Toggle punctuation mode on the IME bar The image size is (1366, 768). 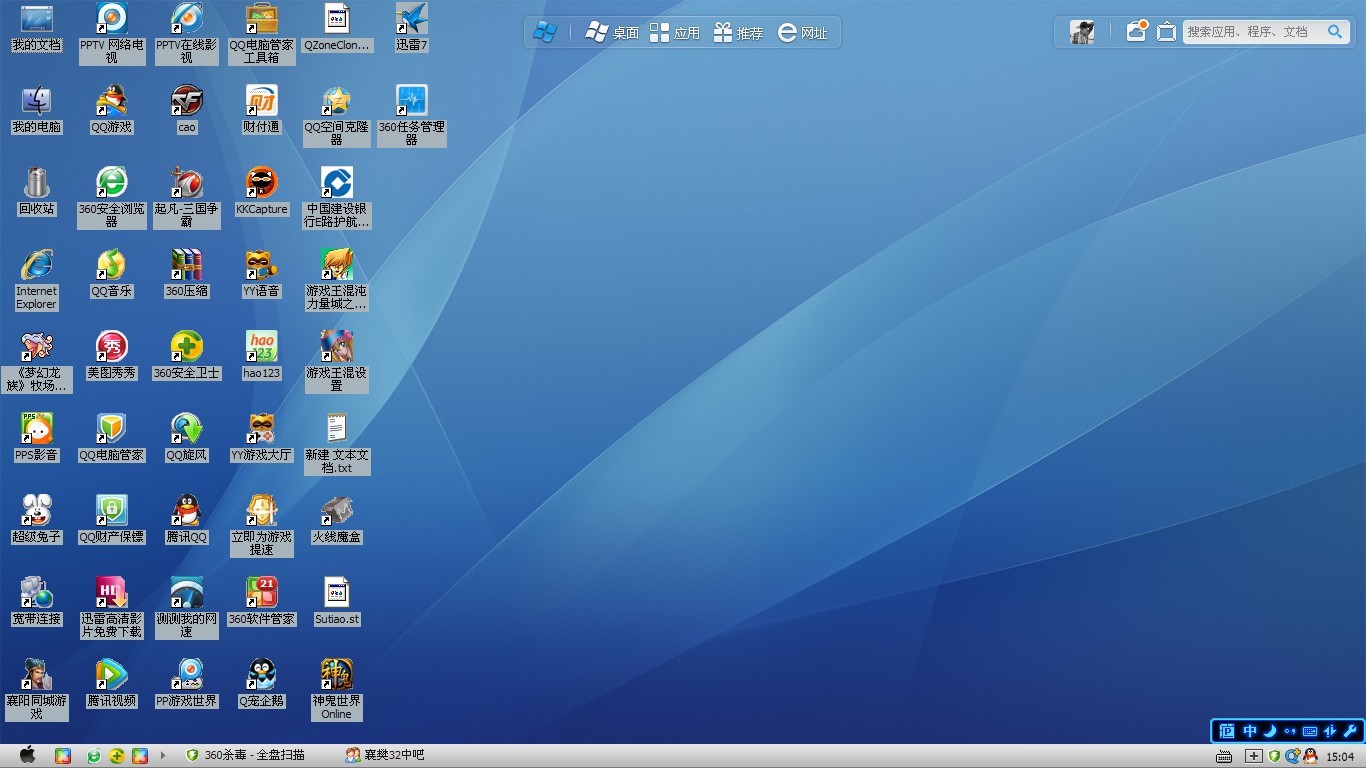[1290, 731]
